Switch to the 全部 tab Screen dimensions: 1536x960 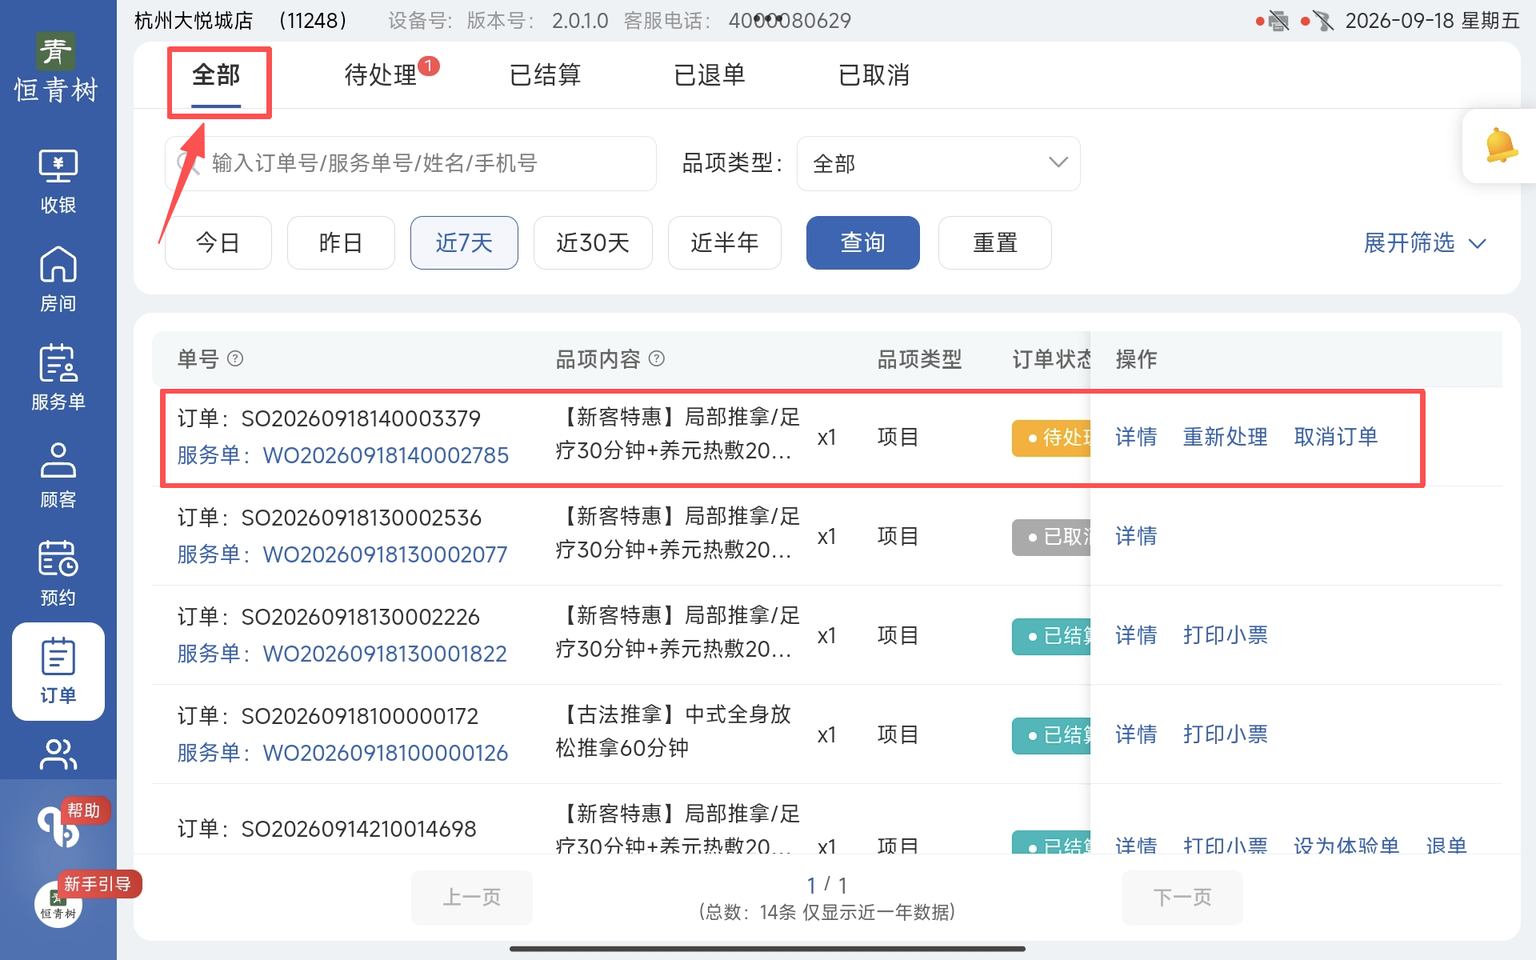[x=216, y=75]
